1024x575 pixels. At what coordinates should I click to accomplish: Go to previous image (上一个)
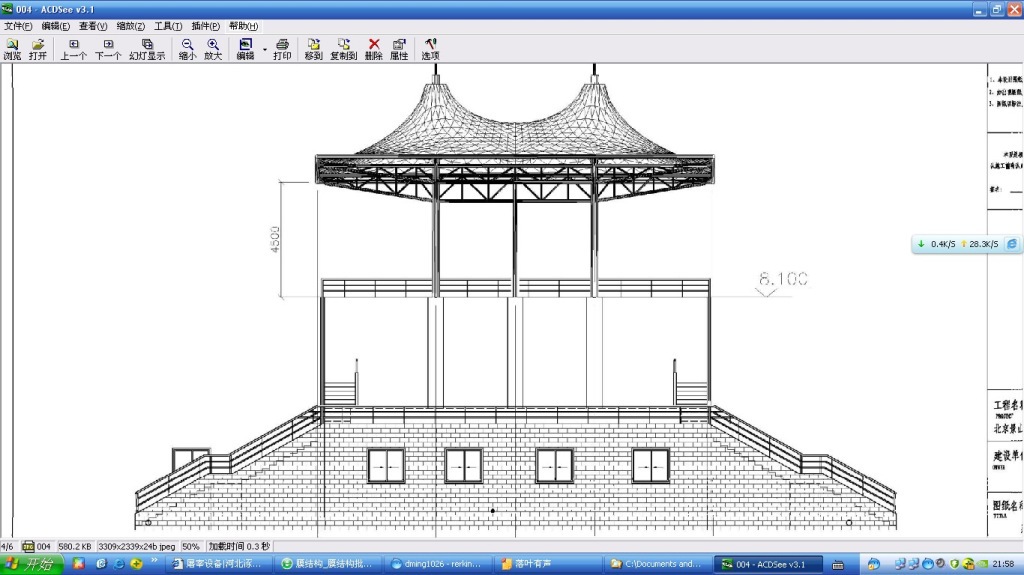click(74, 49)
